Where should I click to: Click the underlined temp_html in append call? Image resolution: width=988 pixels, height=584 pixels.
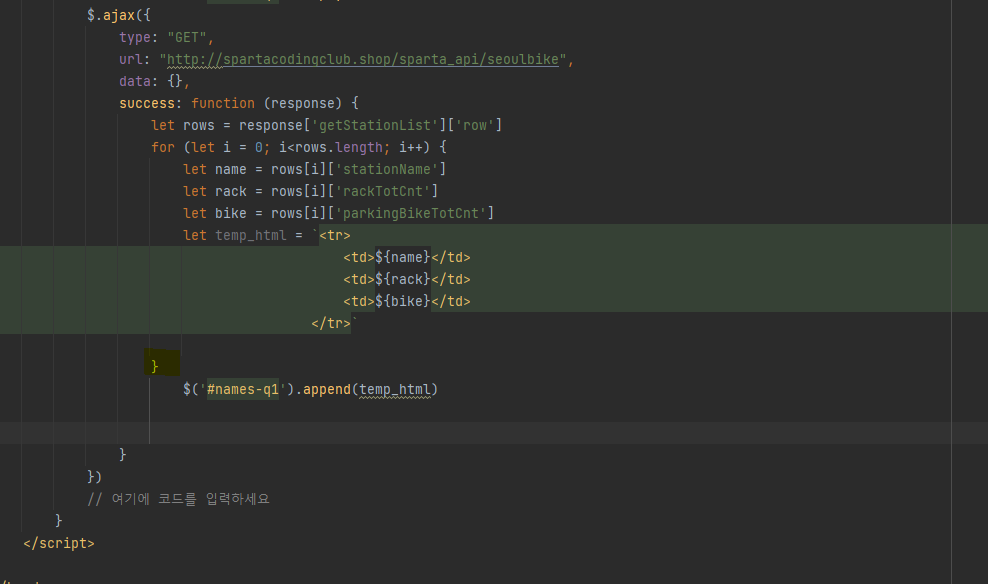pyautogui.click(x=394, y=389)
